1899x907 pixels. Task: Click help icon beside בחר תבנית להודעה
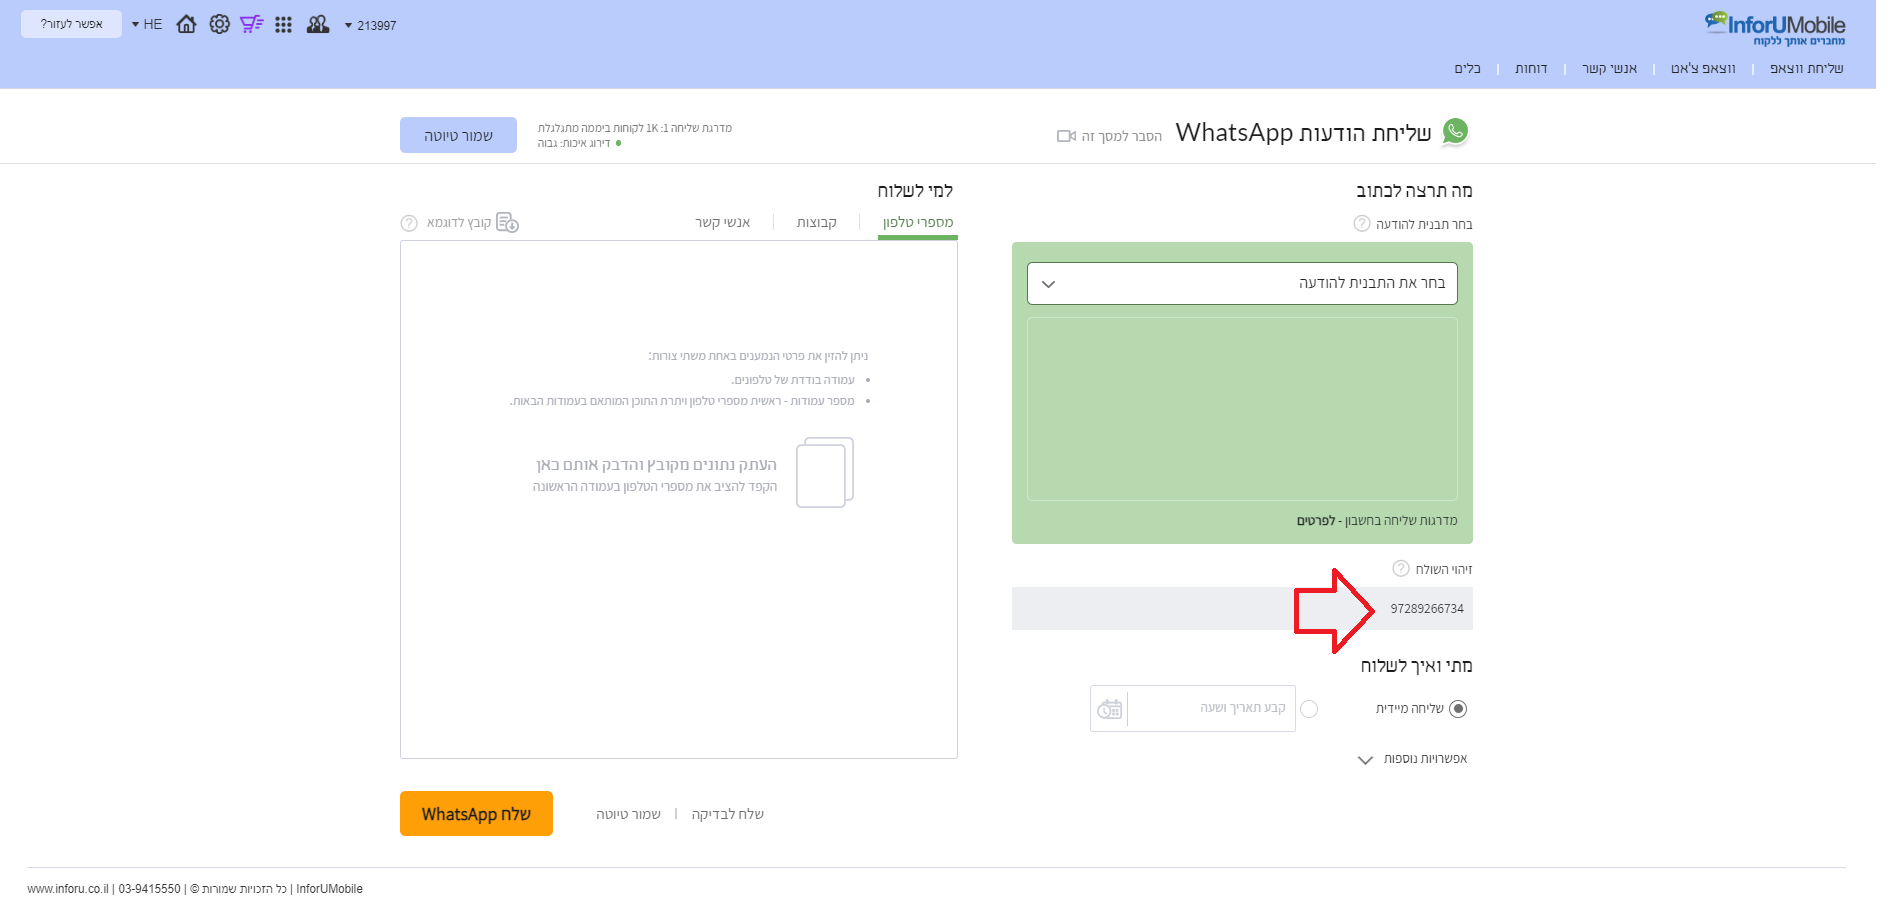pos(1362,224)
